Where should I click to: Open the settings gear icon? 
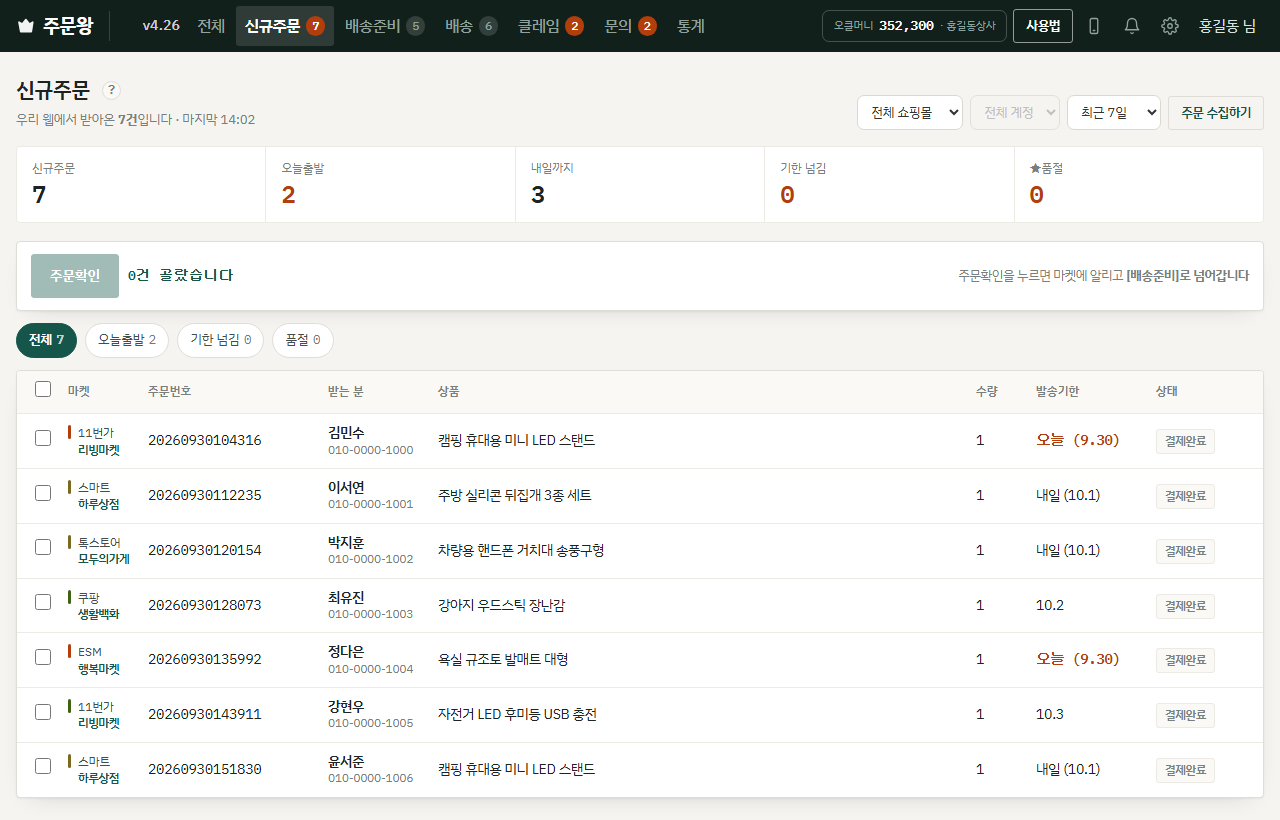point(1170,26)
